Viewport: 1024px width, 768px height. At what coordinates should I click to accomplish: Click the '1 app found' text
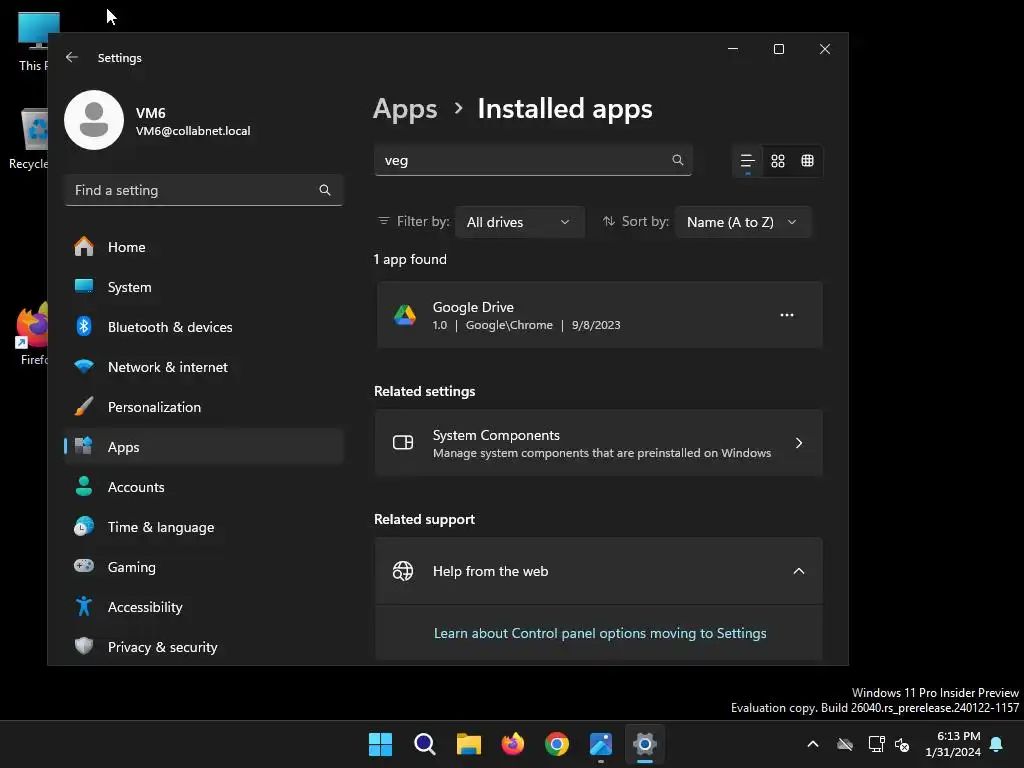410,259
